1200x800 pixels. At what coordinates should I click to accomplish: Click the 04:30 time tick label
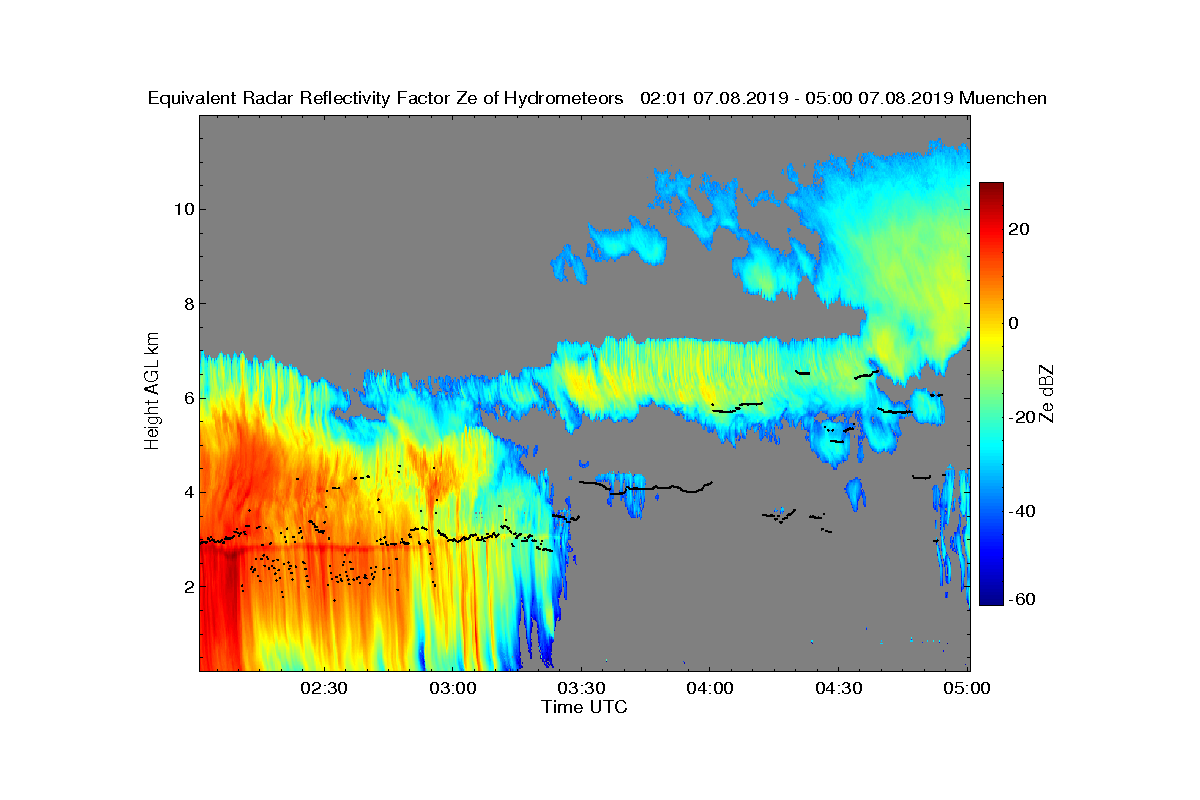[x=839, y=689]
